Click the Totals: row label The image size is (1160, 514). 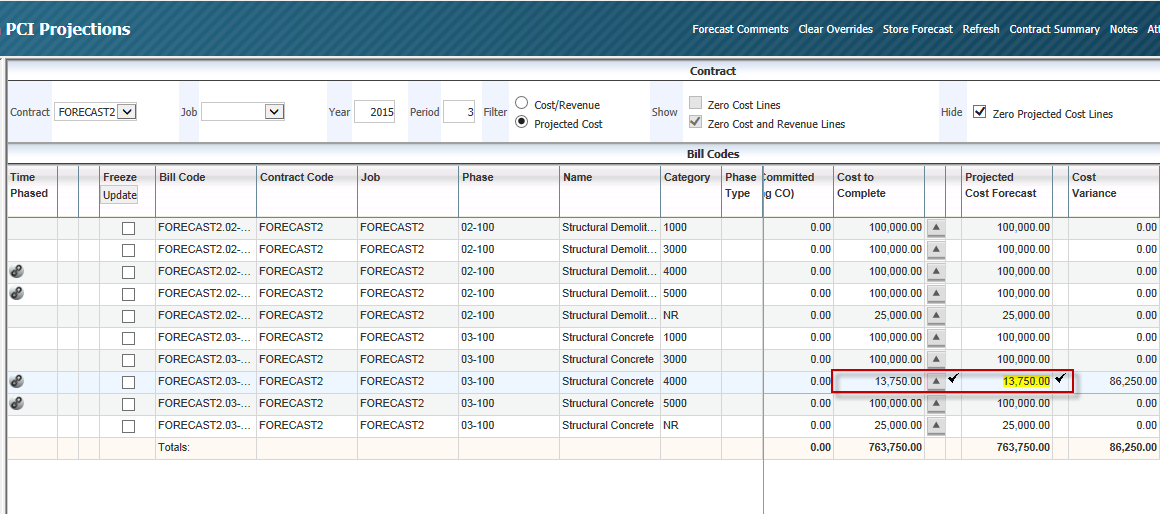pyautogui.click(x=174, y=447)
